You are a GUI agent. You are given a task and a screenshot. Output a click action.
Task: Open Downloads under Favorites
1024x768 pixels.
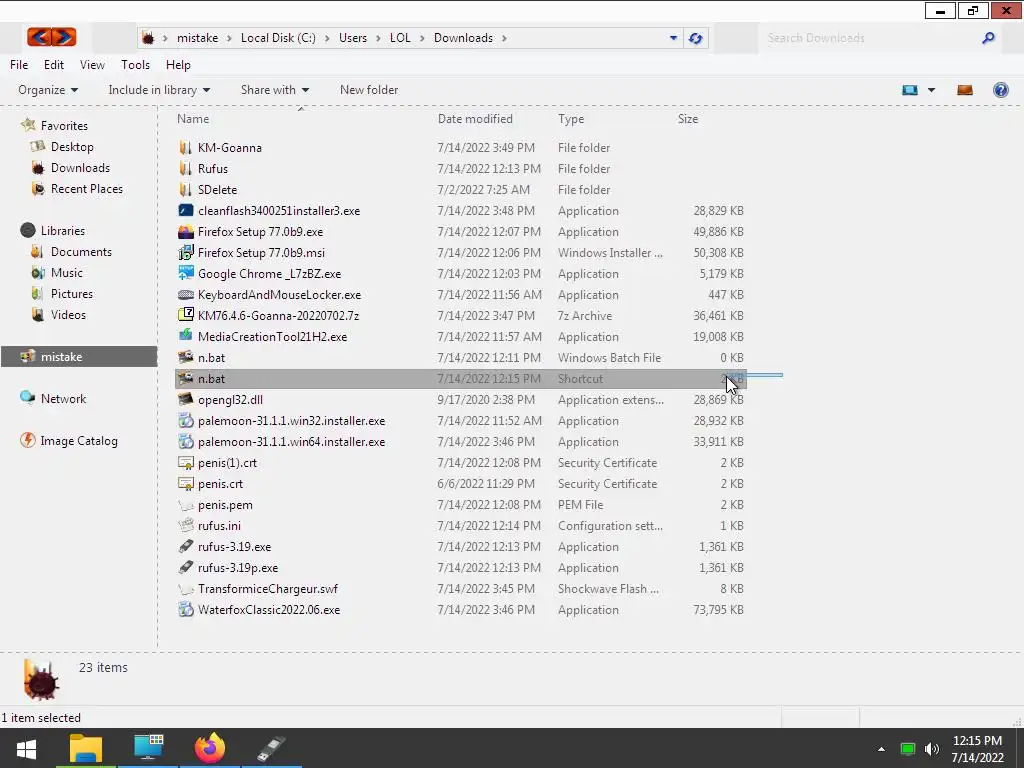point(80,168)
